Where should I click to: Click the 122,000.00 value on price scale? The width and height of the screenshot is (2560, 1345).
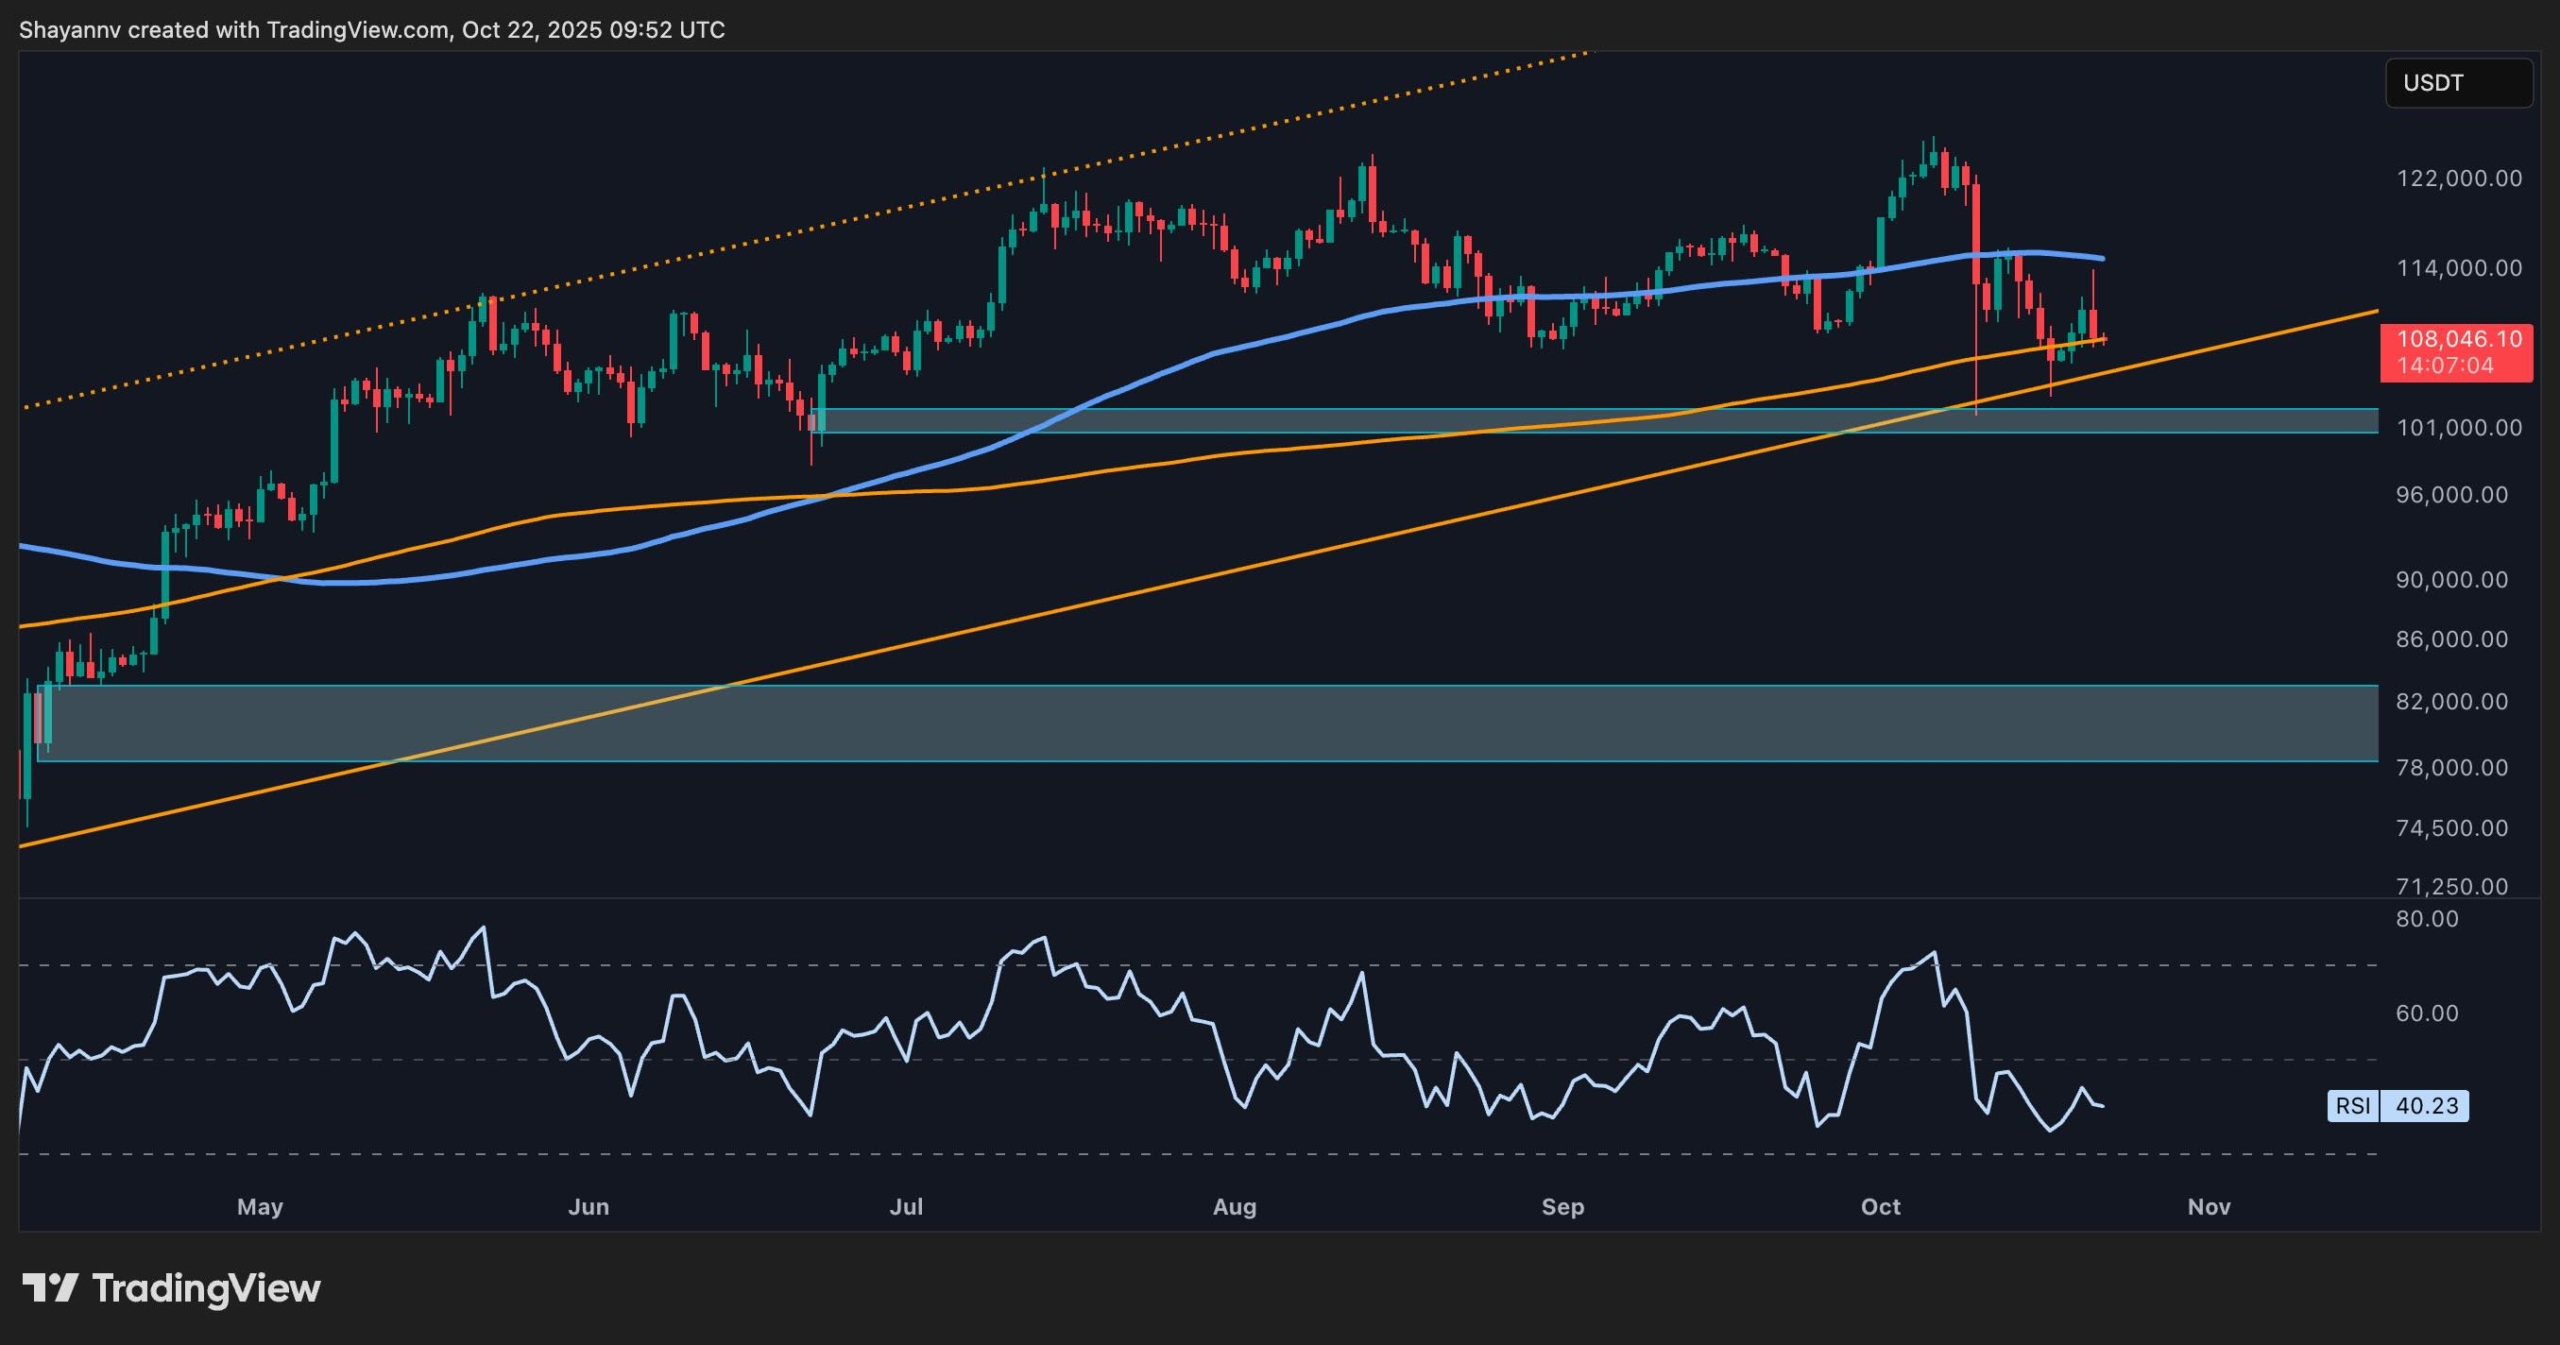[2455, 180]
